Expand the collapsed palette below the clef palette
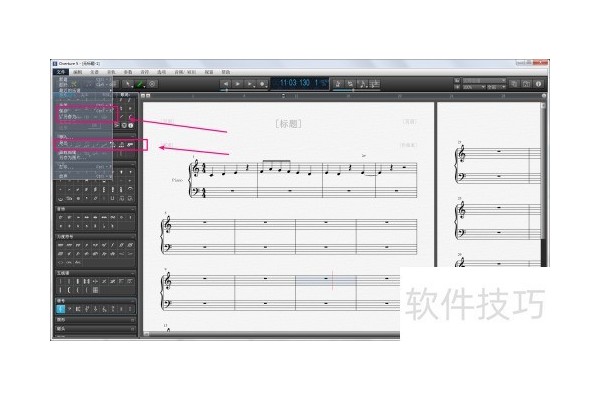 coord(132,319)
